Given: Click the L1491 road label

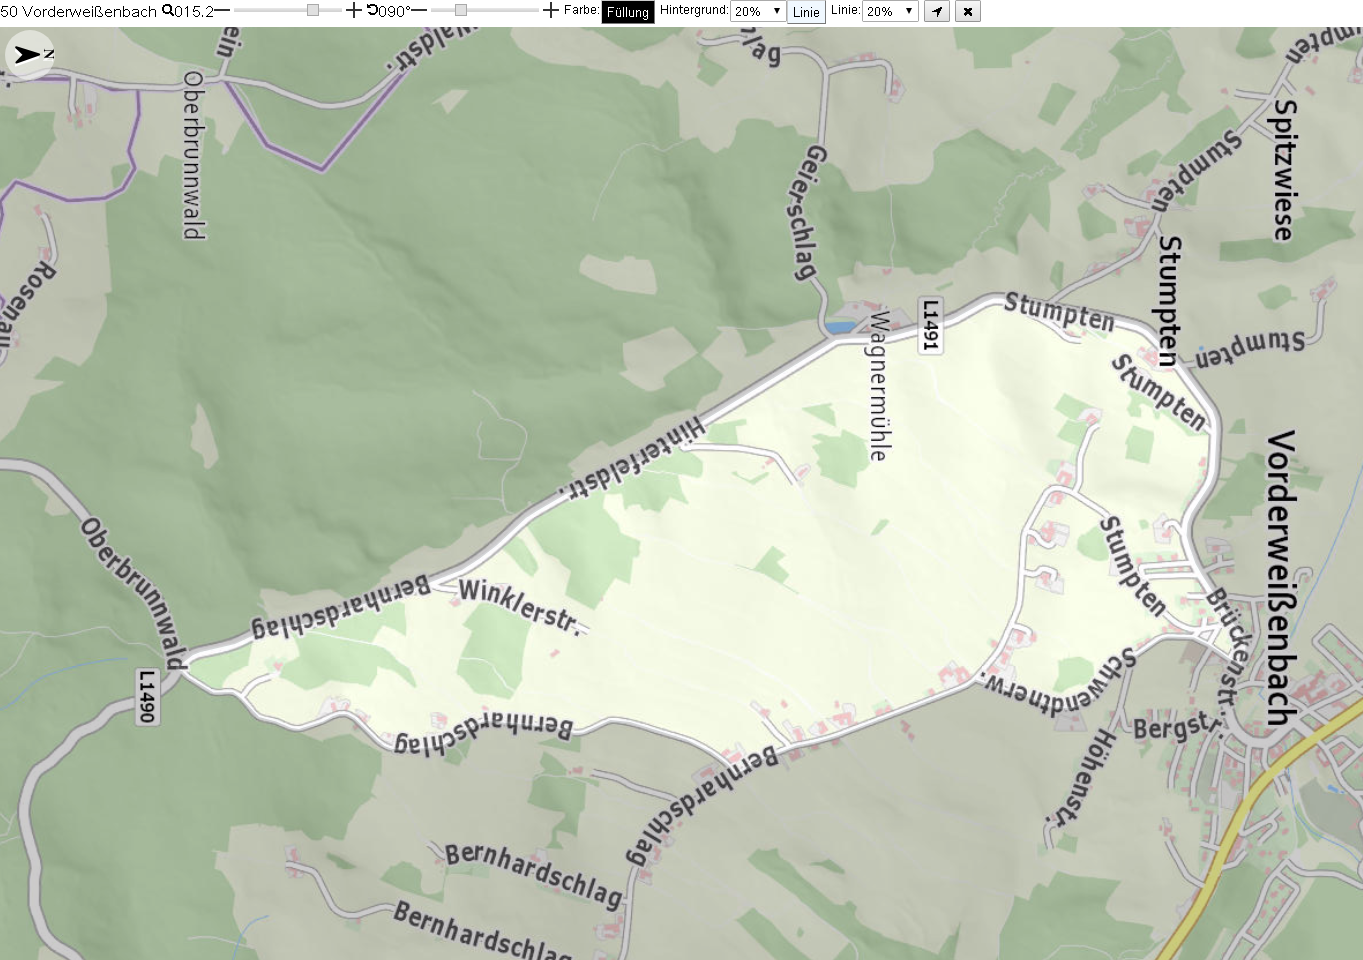Looking at the screenshot, I should [930, 324].
